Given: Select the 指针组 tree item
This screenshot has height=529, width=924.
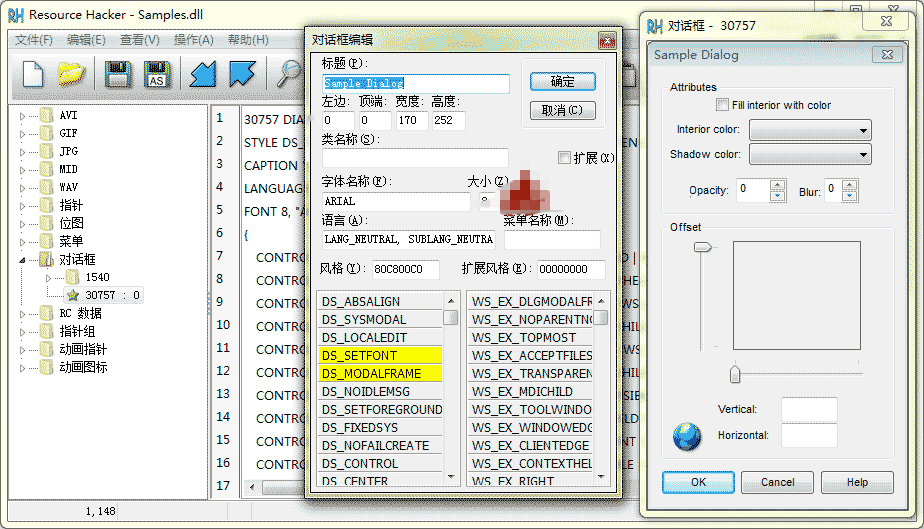Looking at the screenshot, I should tap(77, 332).
